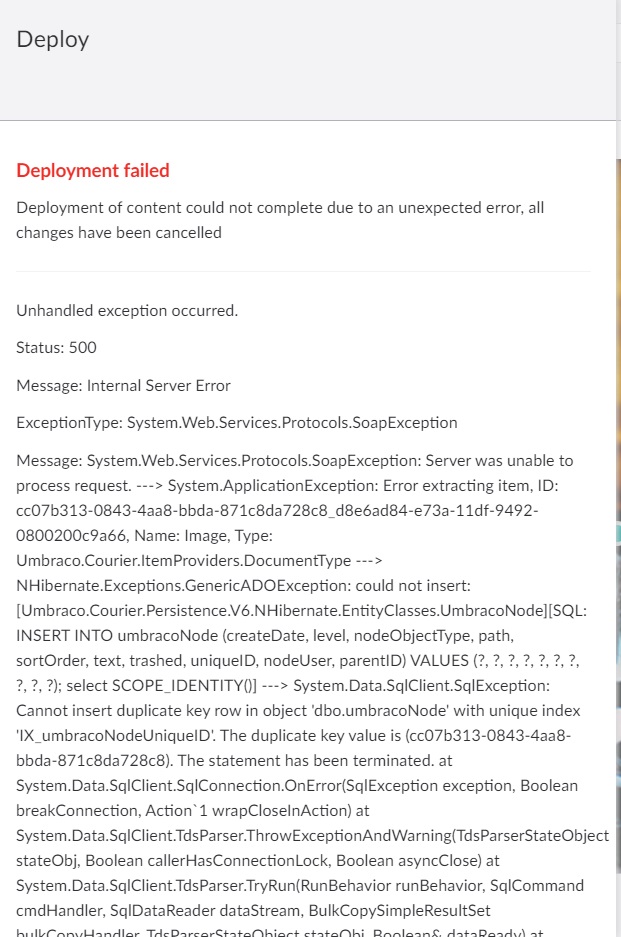Click the SqlConnection.OnError stack trace line

click(x=297, y=785)
